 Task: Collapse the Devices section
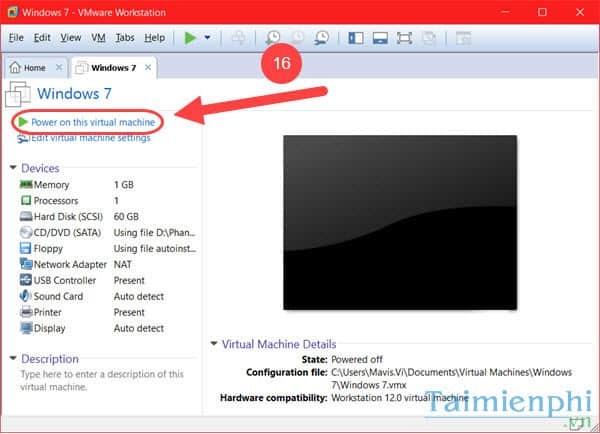click(13, 168)
